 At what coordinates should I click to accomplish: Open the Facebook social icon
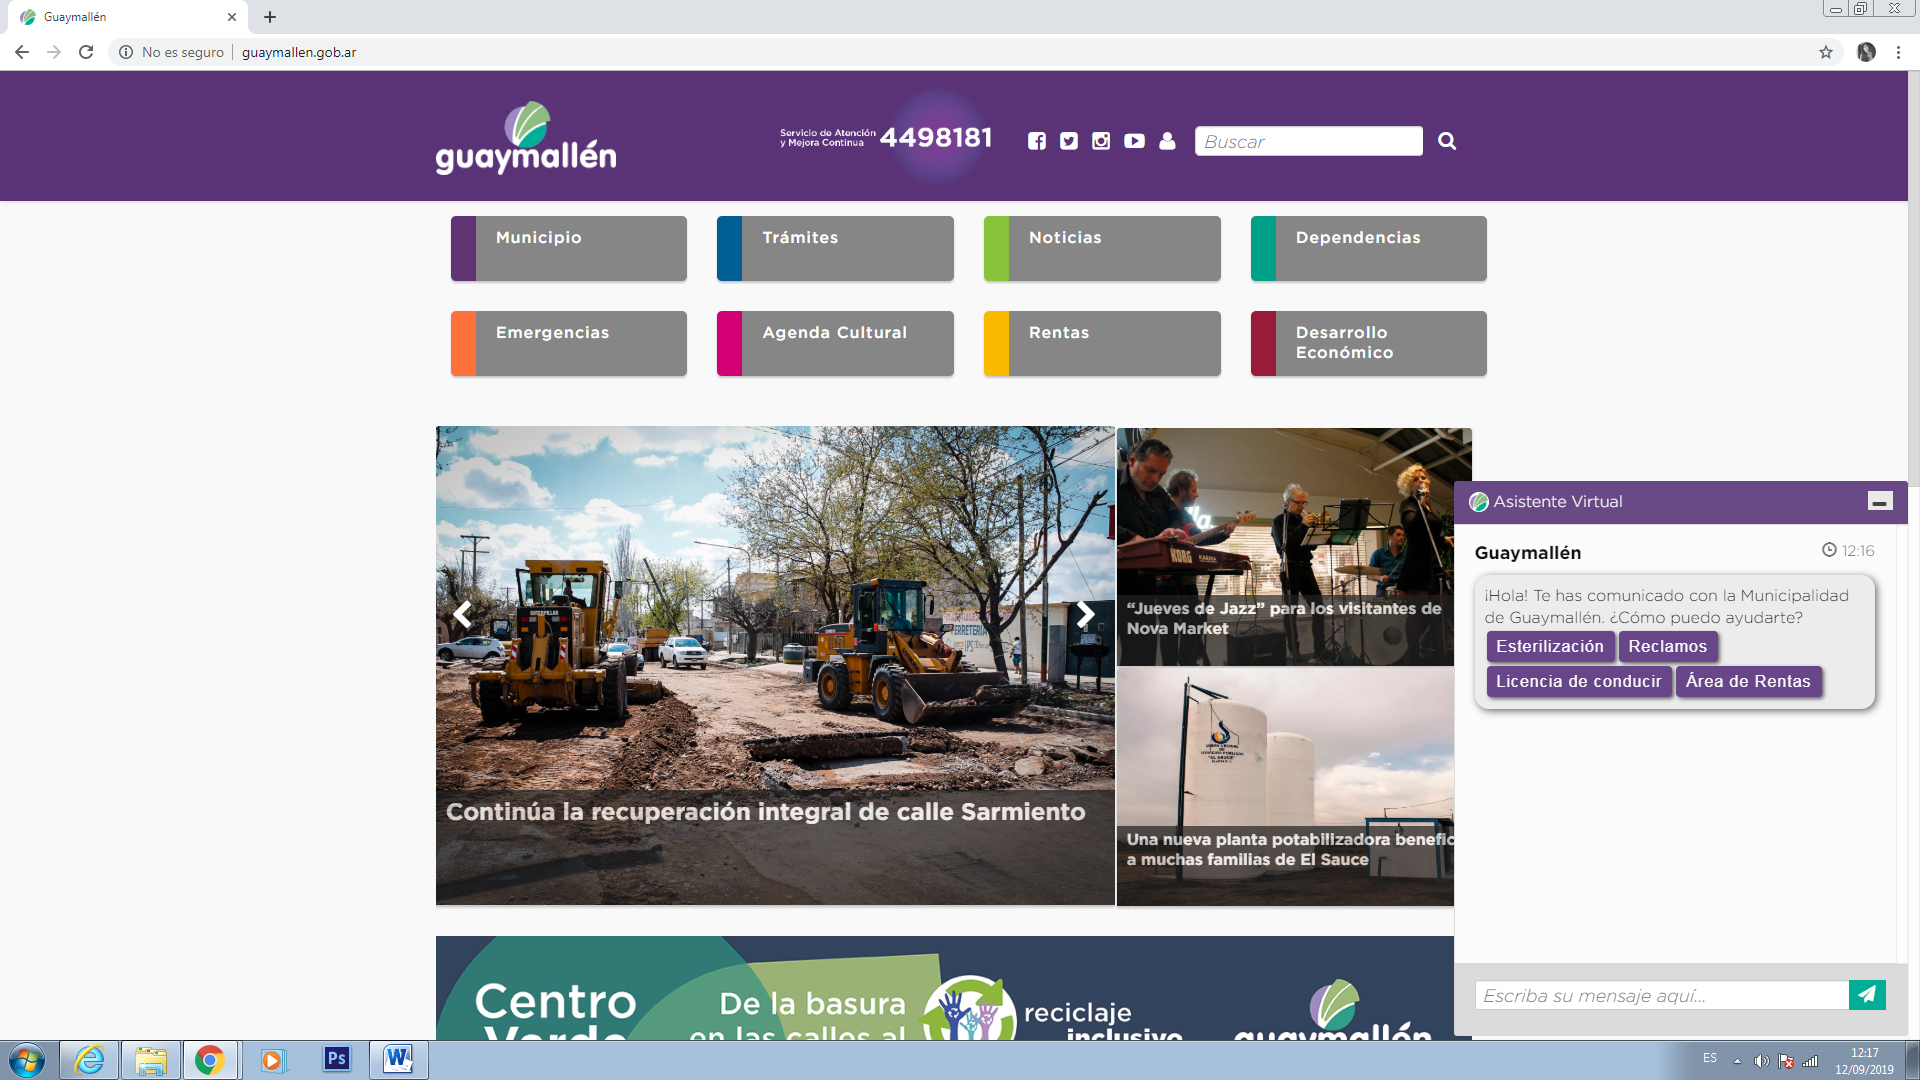(x=1037, y=141)
